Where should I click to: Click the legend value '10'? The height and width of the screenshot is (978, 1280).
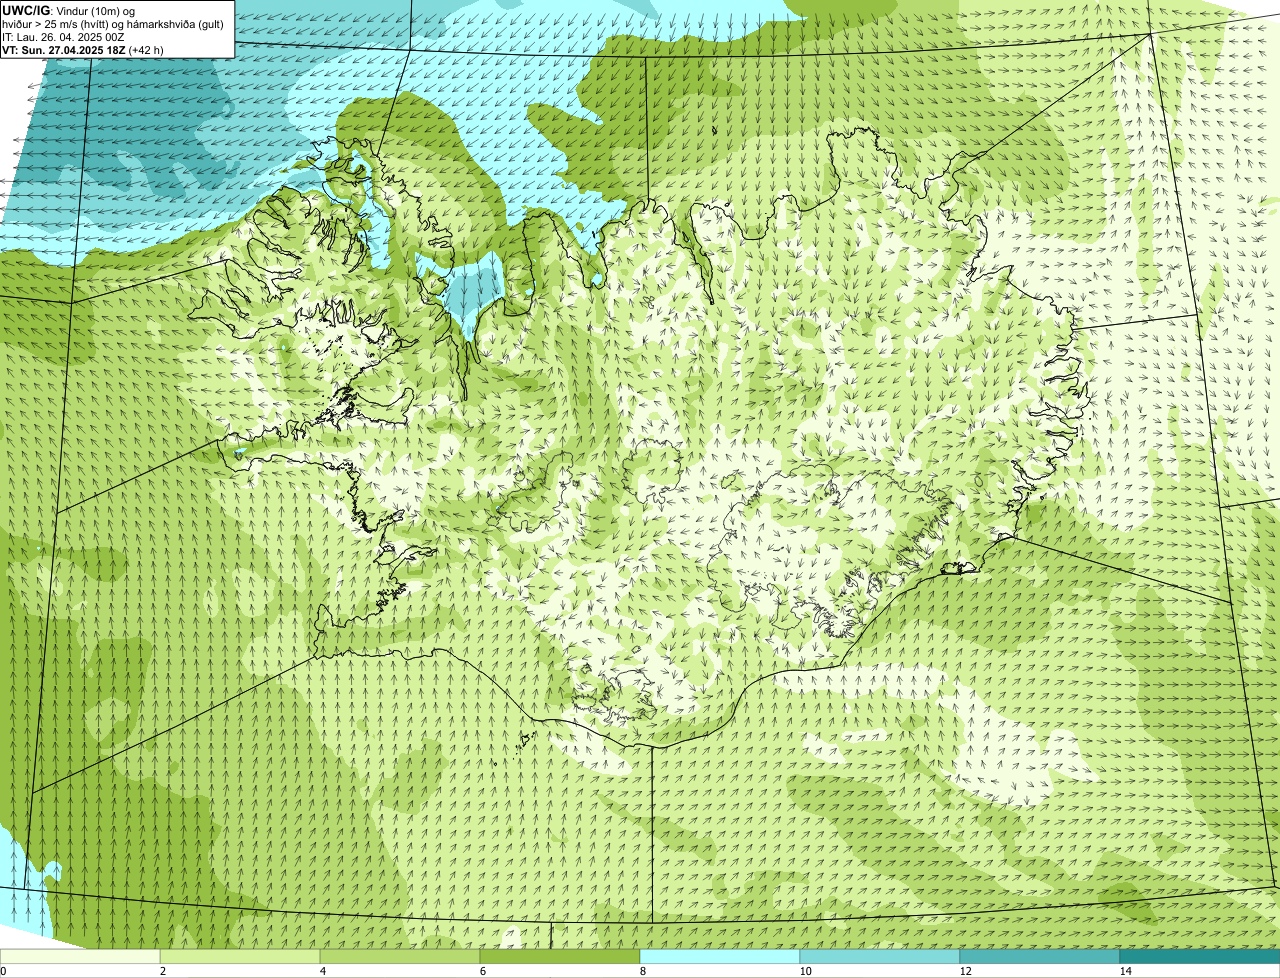click(805, 971)
